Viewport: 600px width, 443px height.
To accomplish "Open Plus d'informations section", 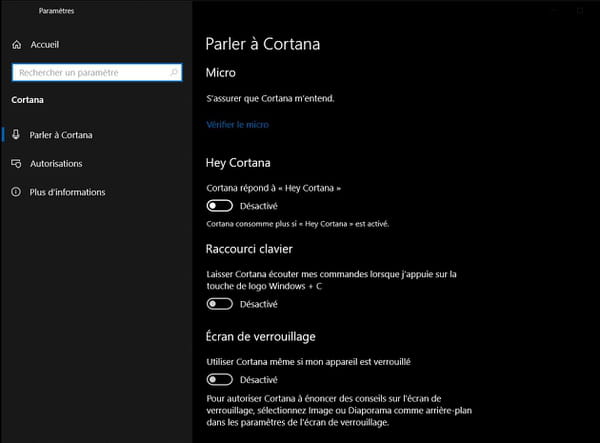I will [x=67, y=192].
